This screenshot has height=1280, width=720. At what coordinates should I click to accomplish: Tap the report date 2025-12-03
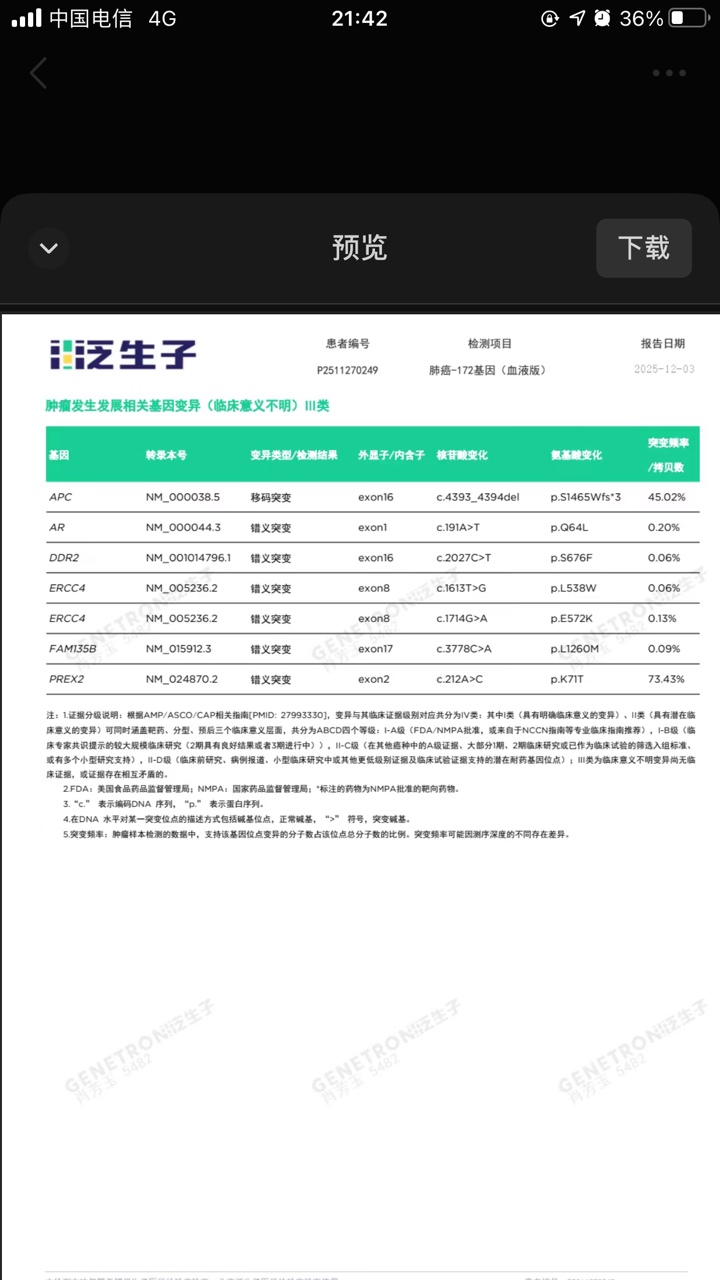(663, 370)
